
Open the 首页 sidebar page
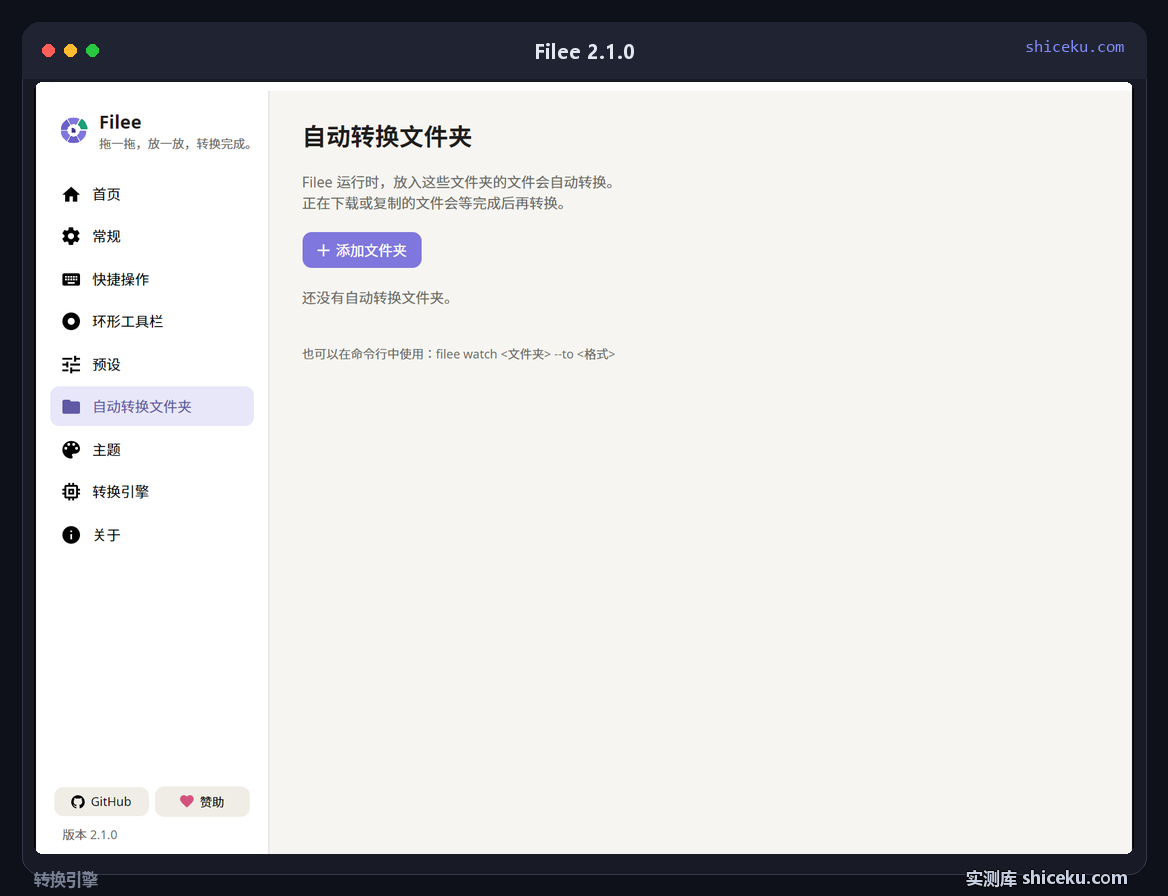pyautogui.click(x=152, y=194)
